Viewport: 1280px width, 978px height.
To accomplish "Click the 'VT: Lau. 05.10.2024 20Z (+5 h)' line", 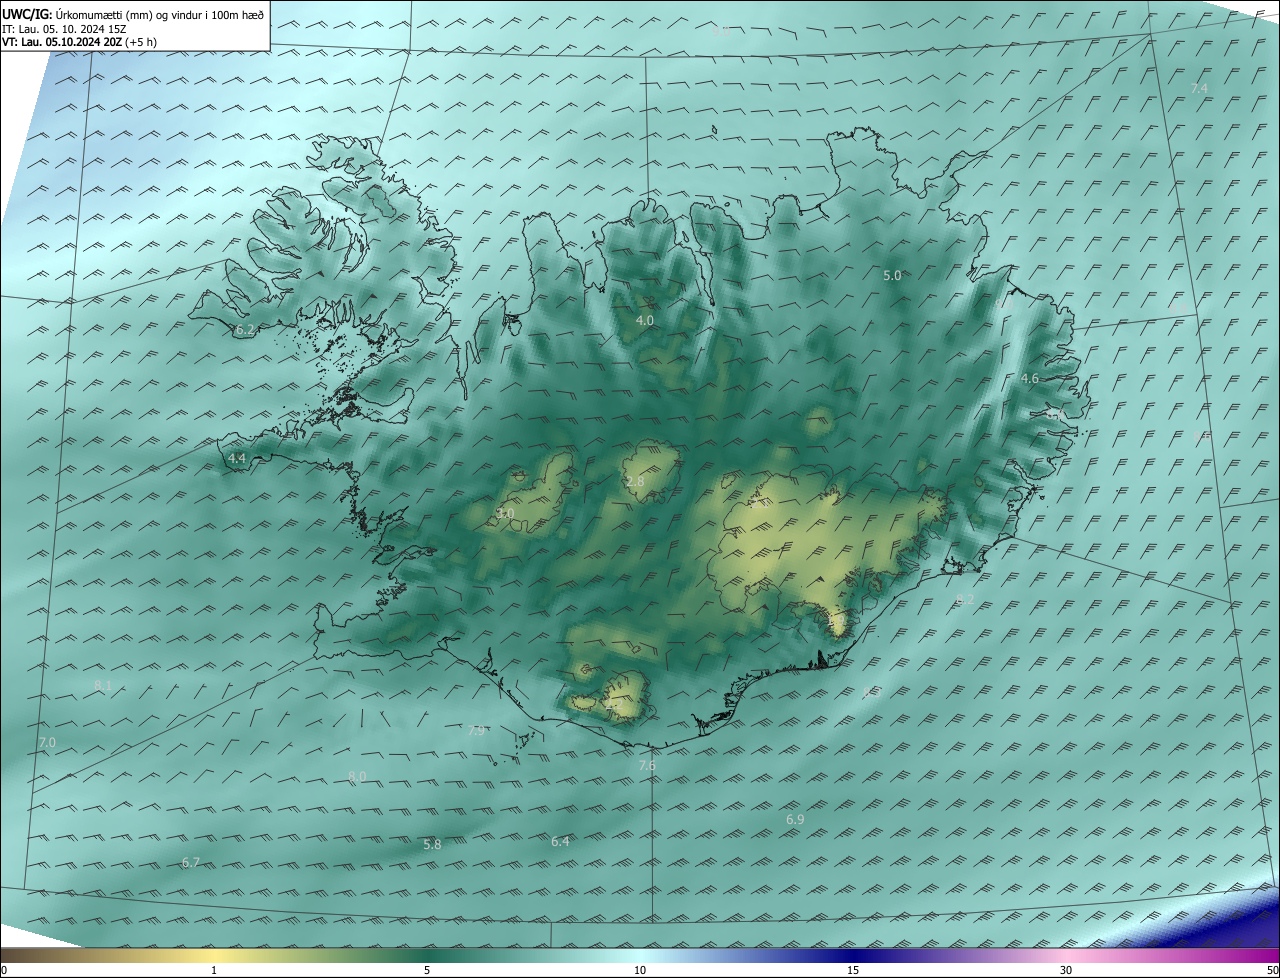I will (x=79, y=42).
